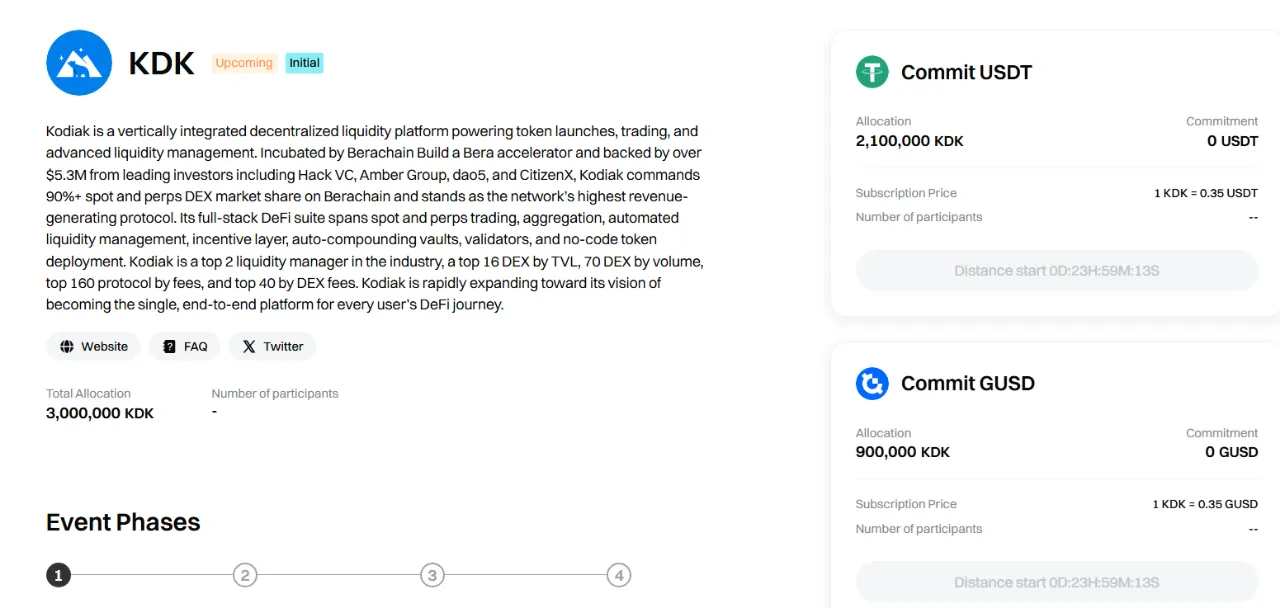This screenshot has width=1280, height=608.
Task: Click the question icon beside FAQ
Action: tap(169, 347)
